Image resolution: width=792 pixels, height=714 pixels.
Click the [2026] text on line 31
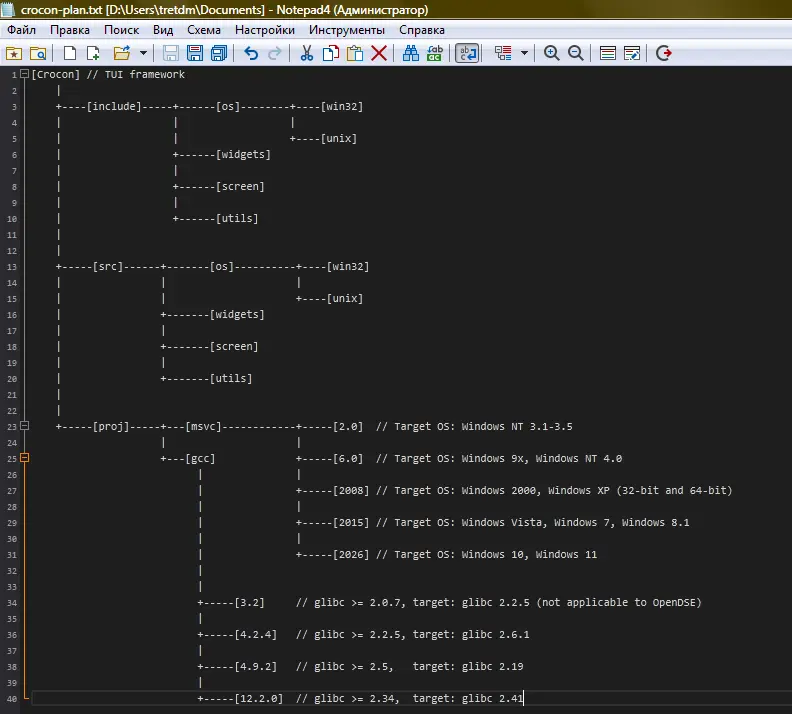click(351, 554)
